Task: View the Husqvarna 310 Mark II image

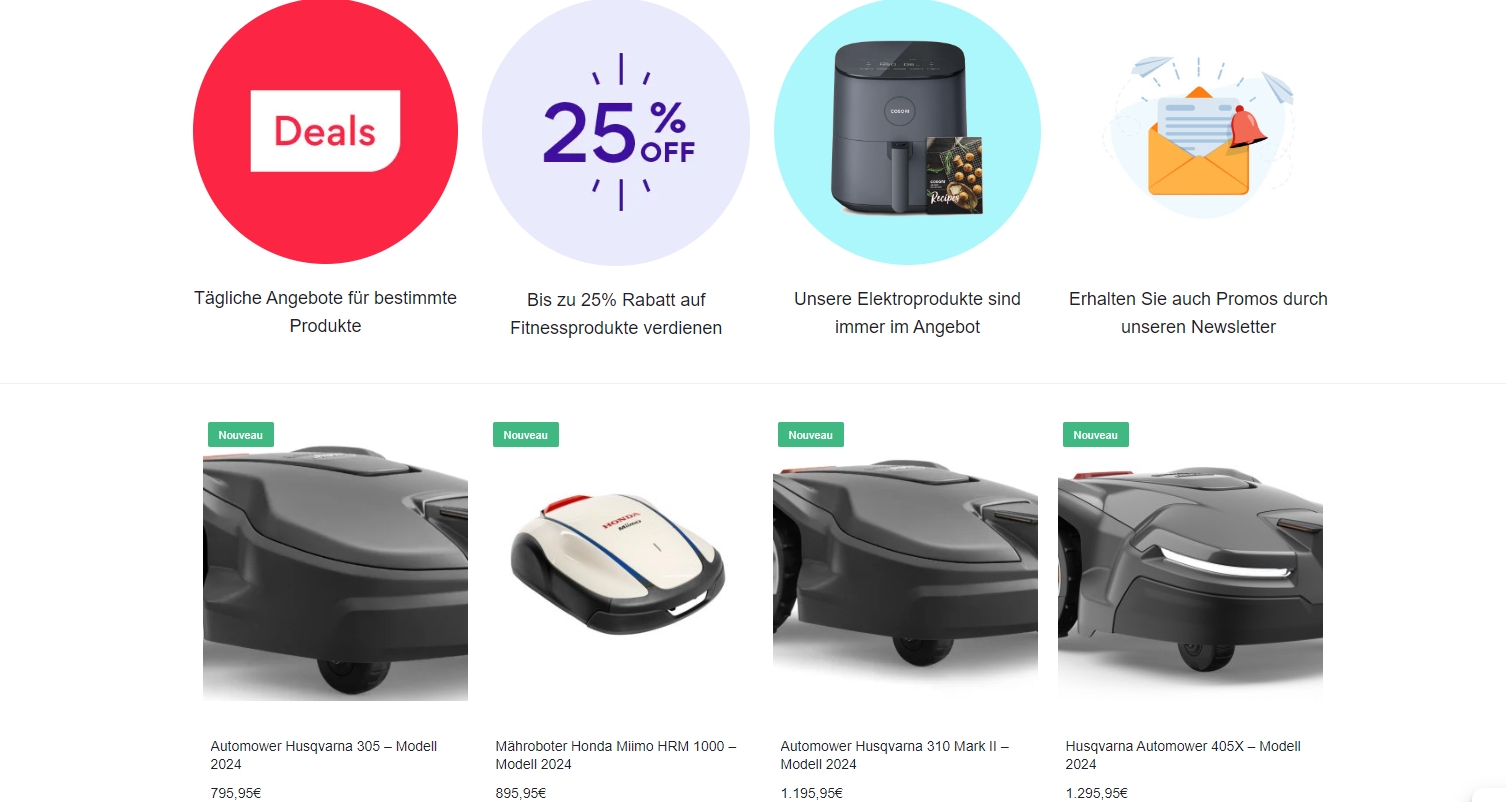Action: point(905,568)
